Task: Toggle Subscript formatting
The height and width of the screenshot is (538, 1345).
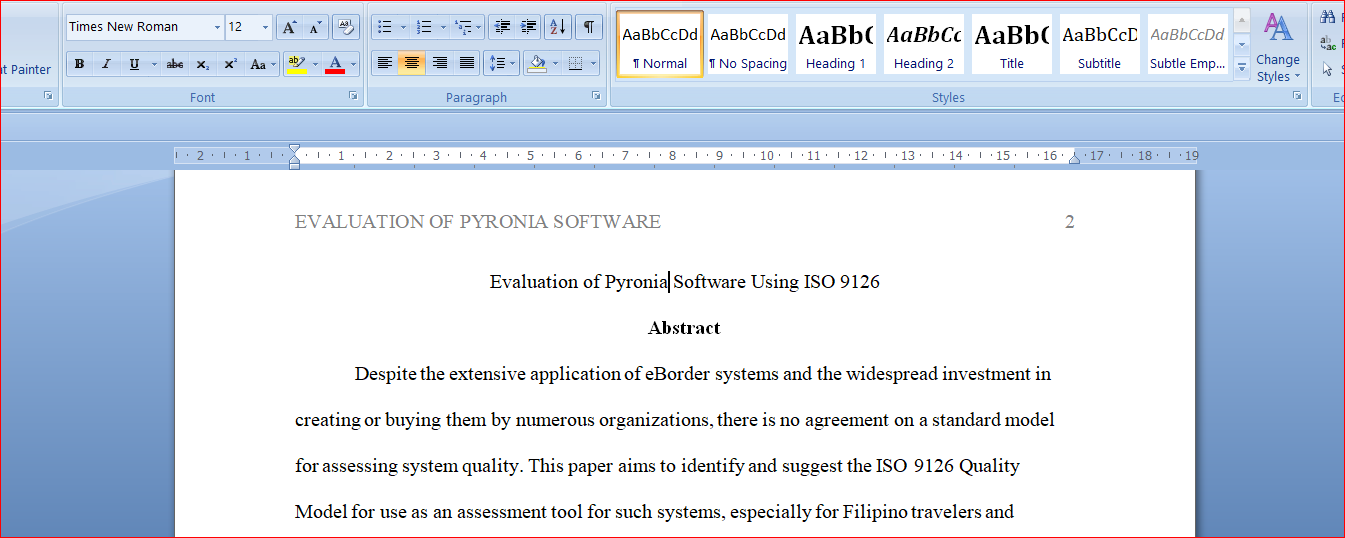Action: (203, 64)
